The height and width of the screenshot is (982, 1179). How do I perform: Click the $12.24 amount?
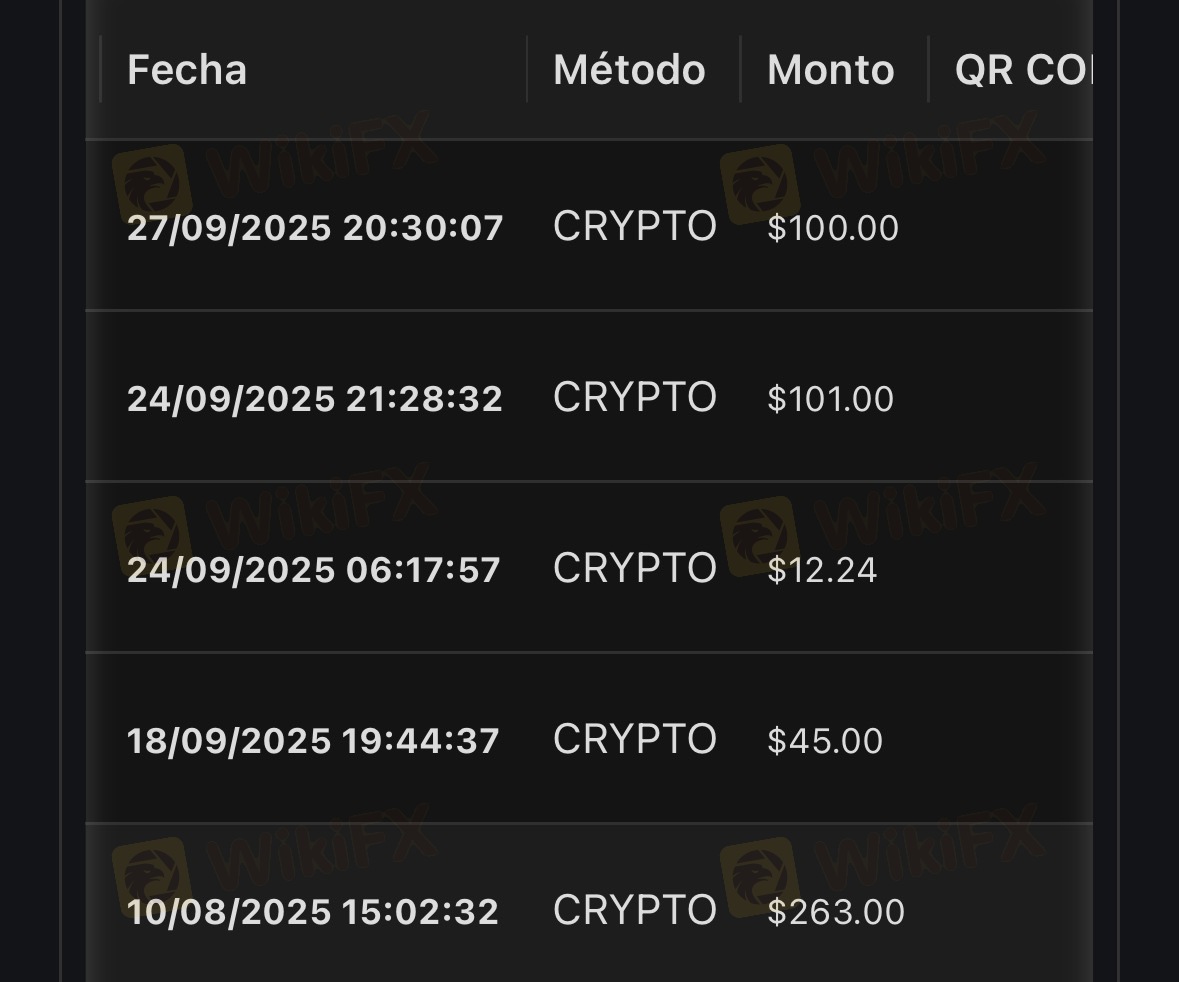tap(822, 570)
